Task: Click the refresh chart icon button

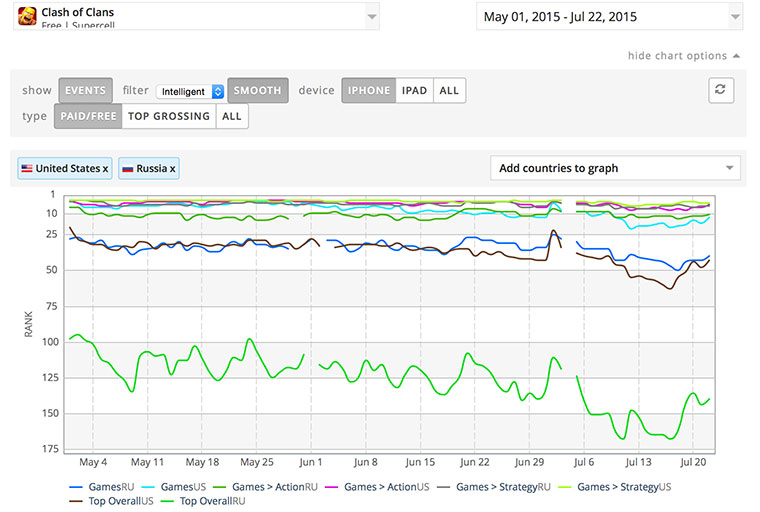Action: coord(721,90)
